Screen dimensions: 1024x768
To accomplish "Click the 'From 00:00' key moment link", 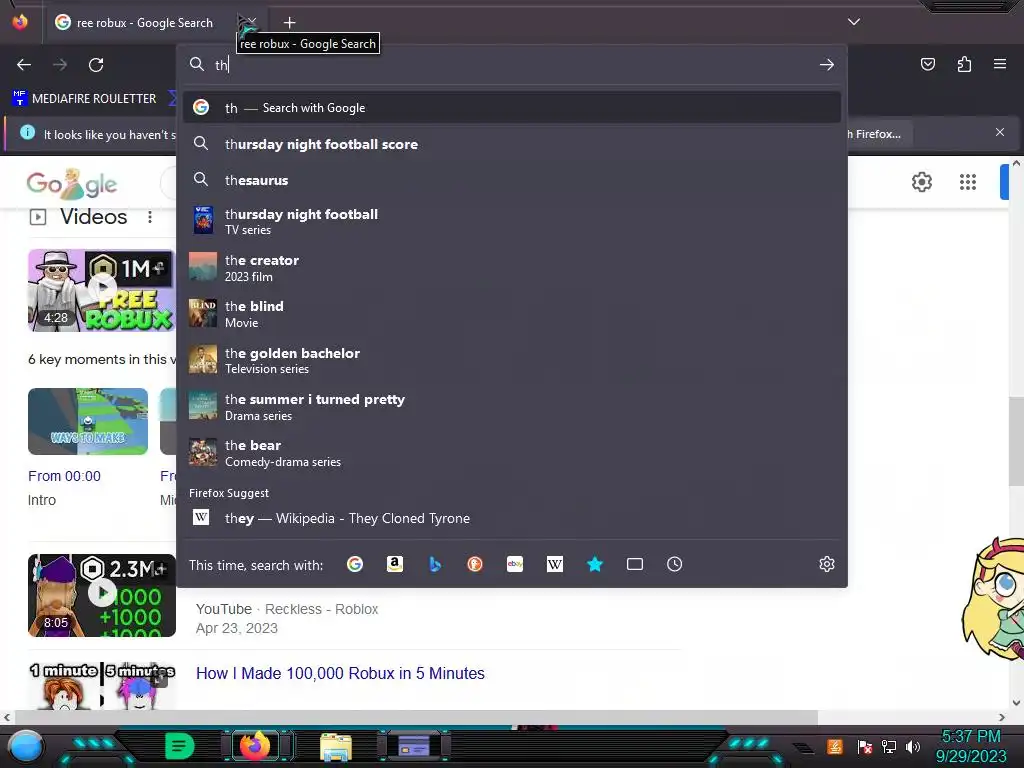I will (64, 476).
